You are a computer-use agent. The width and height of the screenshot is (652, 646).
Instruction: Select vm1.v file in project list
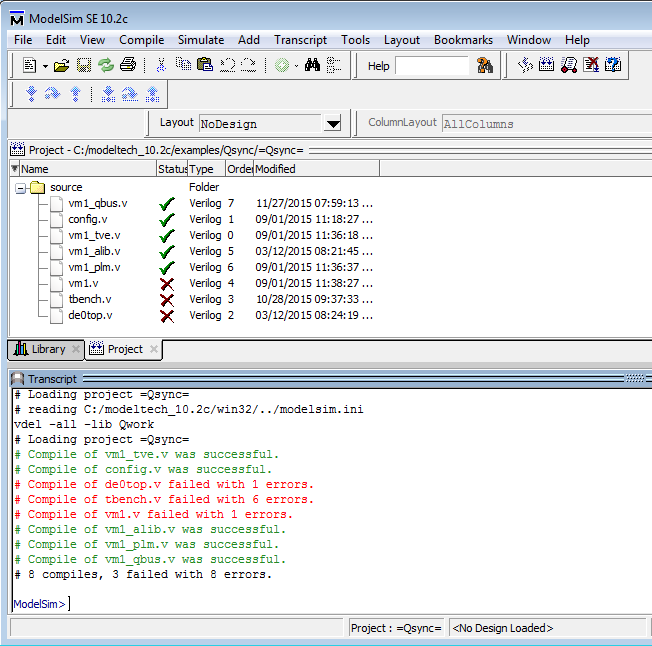[x=83, y=283]
